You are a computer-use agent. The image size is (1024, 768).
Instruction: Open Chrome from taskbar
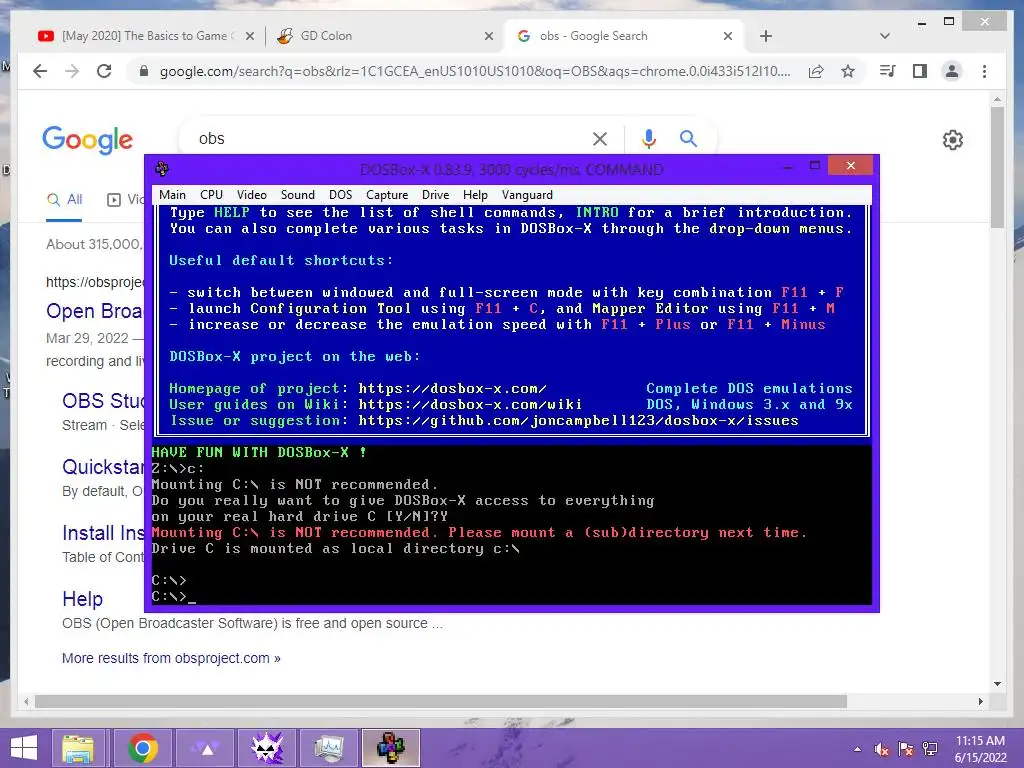point(142,748)
